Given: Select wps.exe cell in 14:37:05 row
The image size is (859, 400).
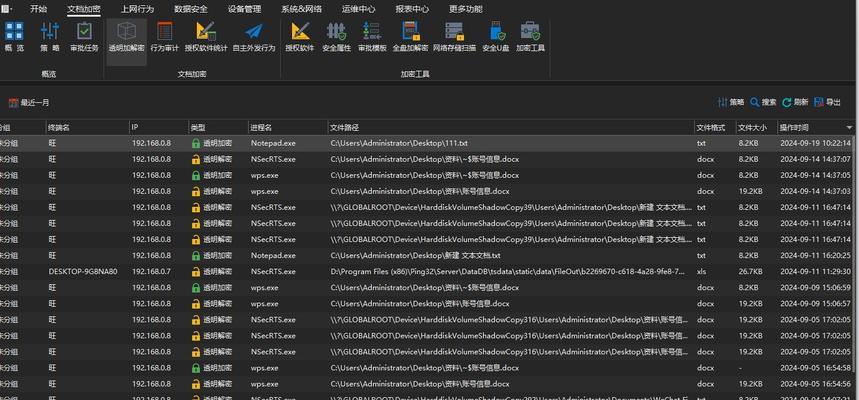Looking at the screenshot, I should tap(265, 175).
